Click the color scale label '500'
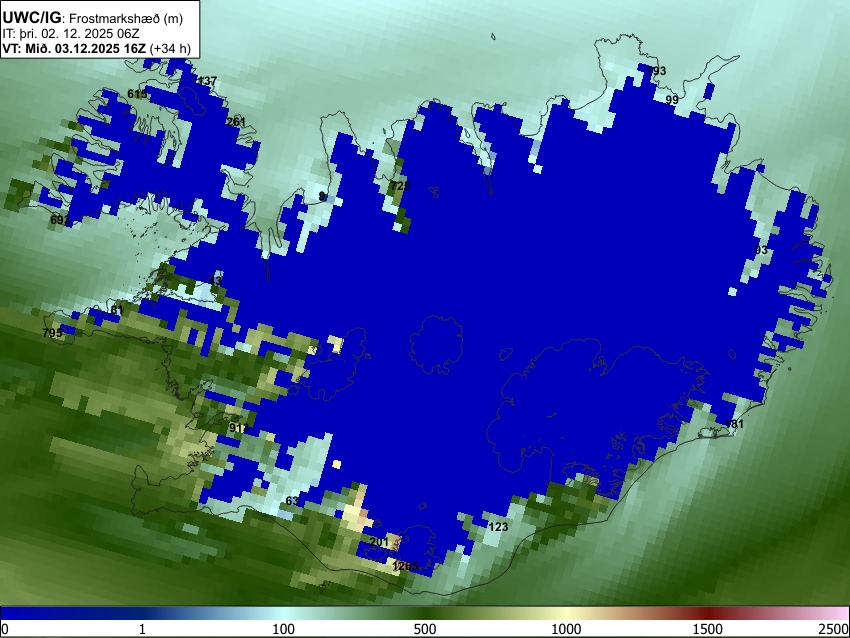 point(425,629)
